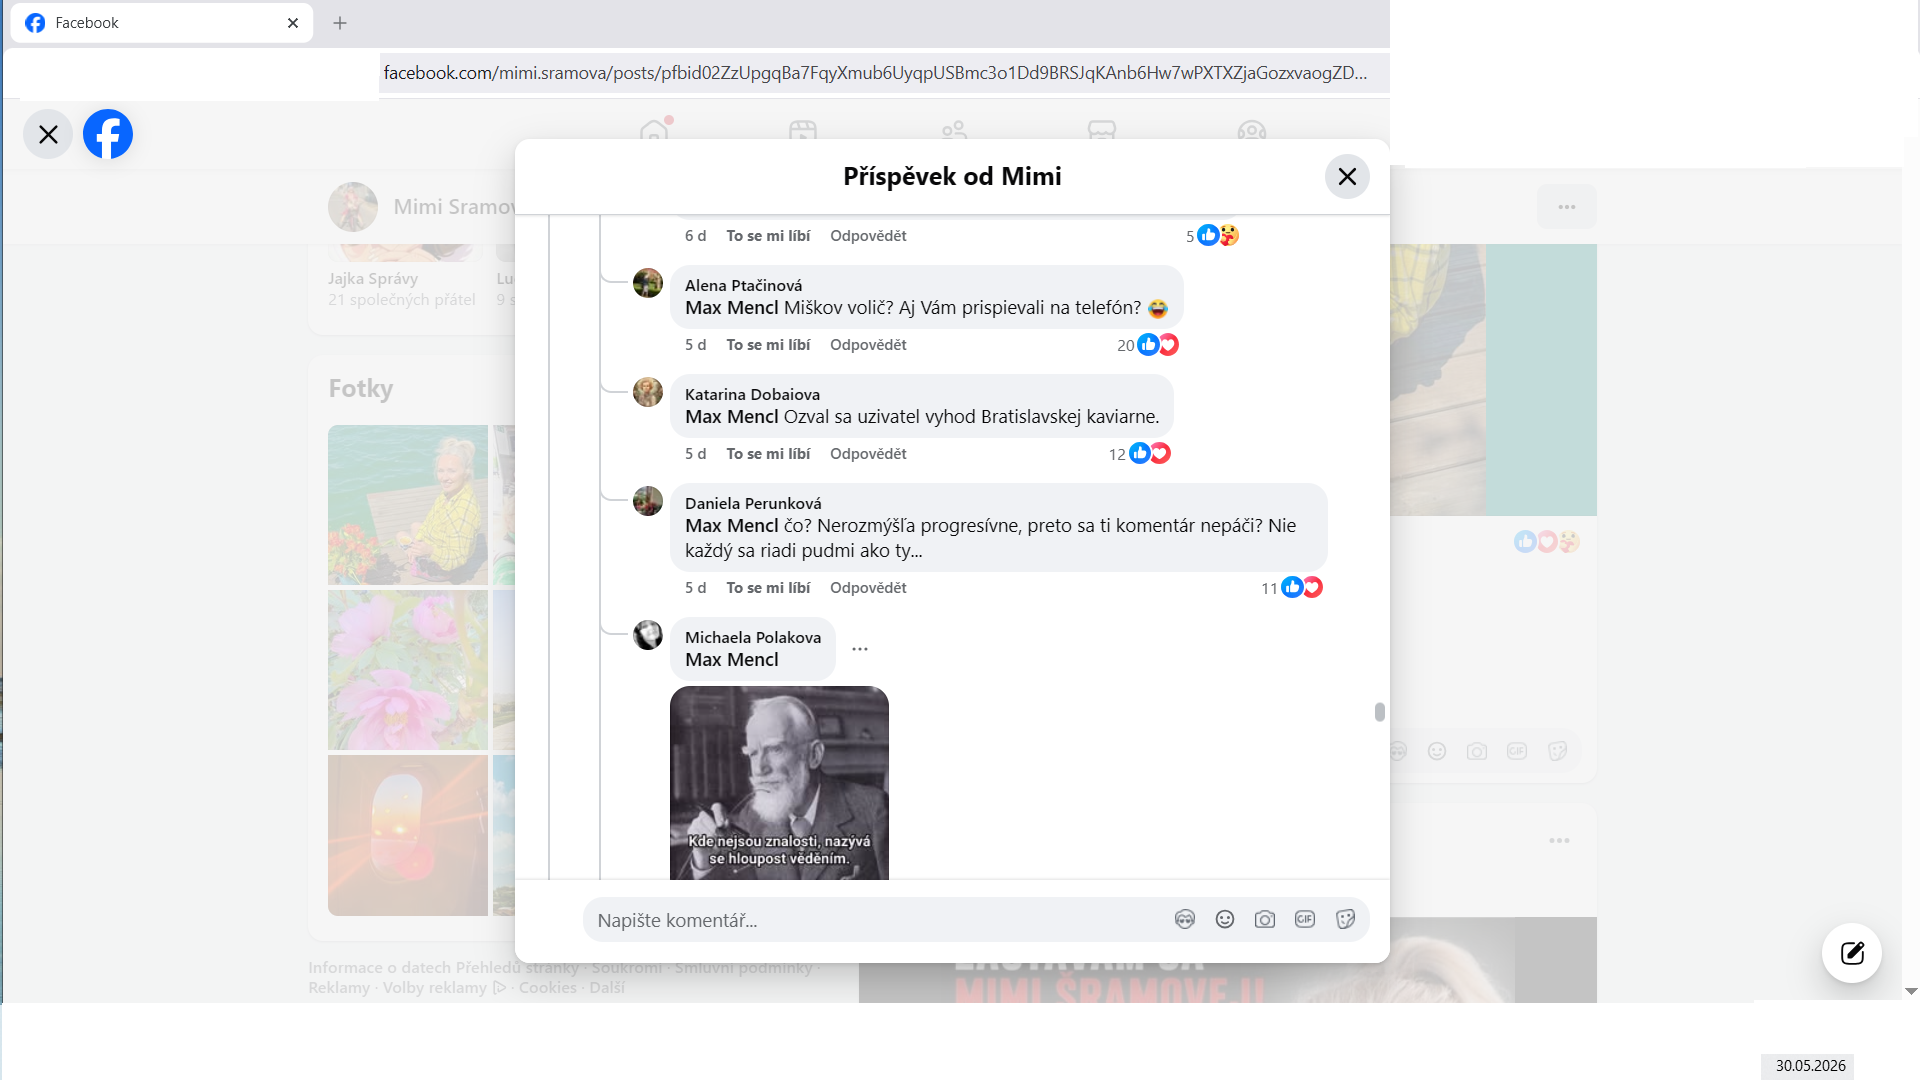Screen dimensions: 1920x1080
Task: Reply to Katarina Dobaiova's comment
Action: click(868, 454)
